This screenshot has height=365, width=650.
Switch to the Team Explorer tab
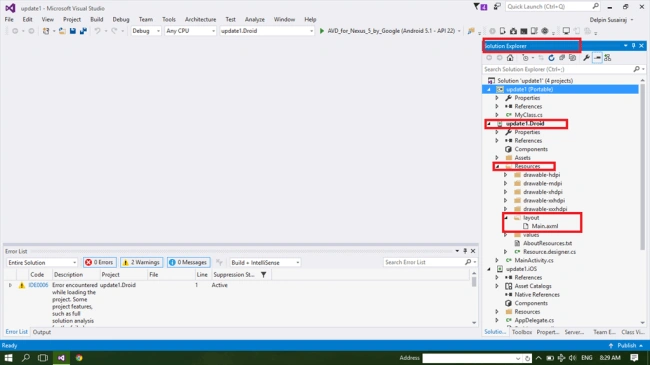[x=604, y=332]
